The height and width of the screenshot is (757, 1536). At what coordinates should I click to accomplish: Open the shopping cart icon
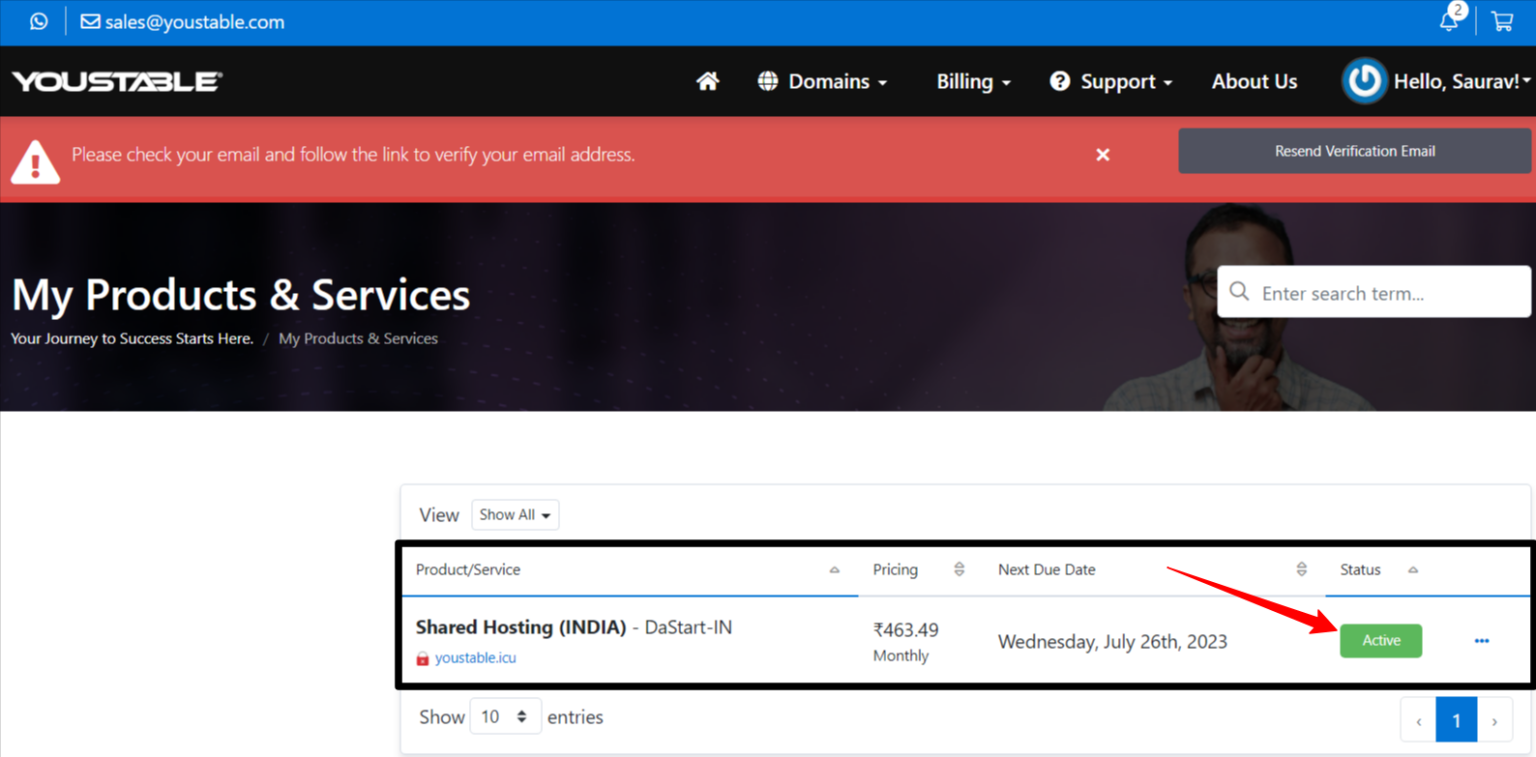[x=1501, y=21]
